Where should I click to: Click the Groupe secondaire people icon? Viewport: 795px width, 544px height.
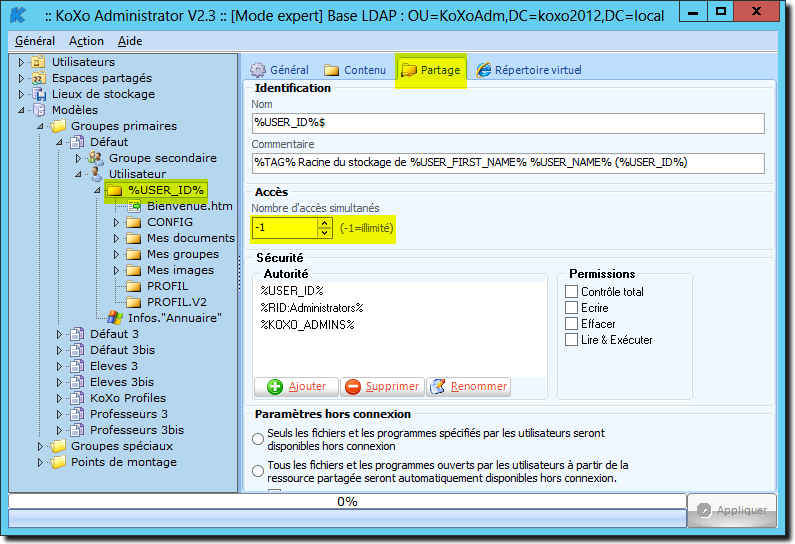tap(96, 158)
